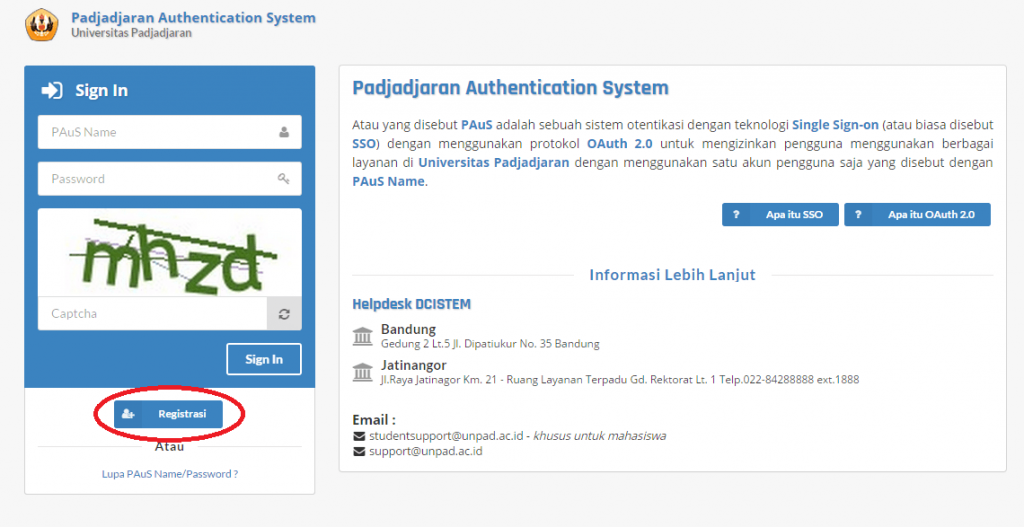Screen dimensions: 1024x527
Task: Open the Registrasi page
Action: (168, 414)
